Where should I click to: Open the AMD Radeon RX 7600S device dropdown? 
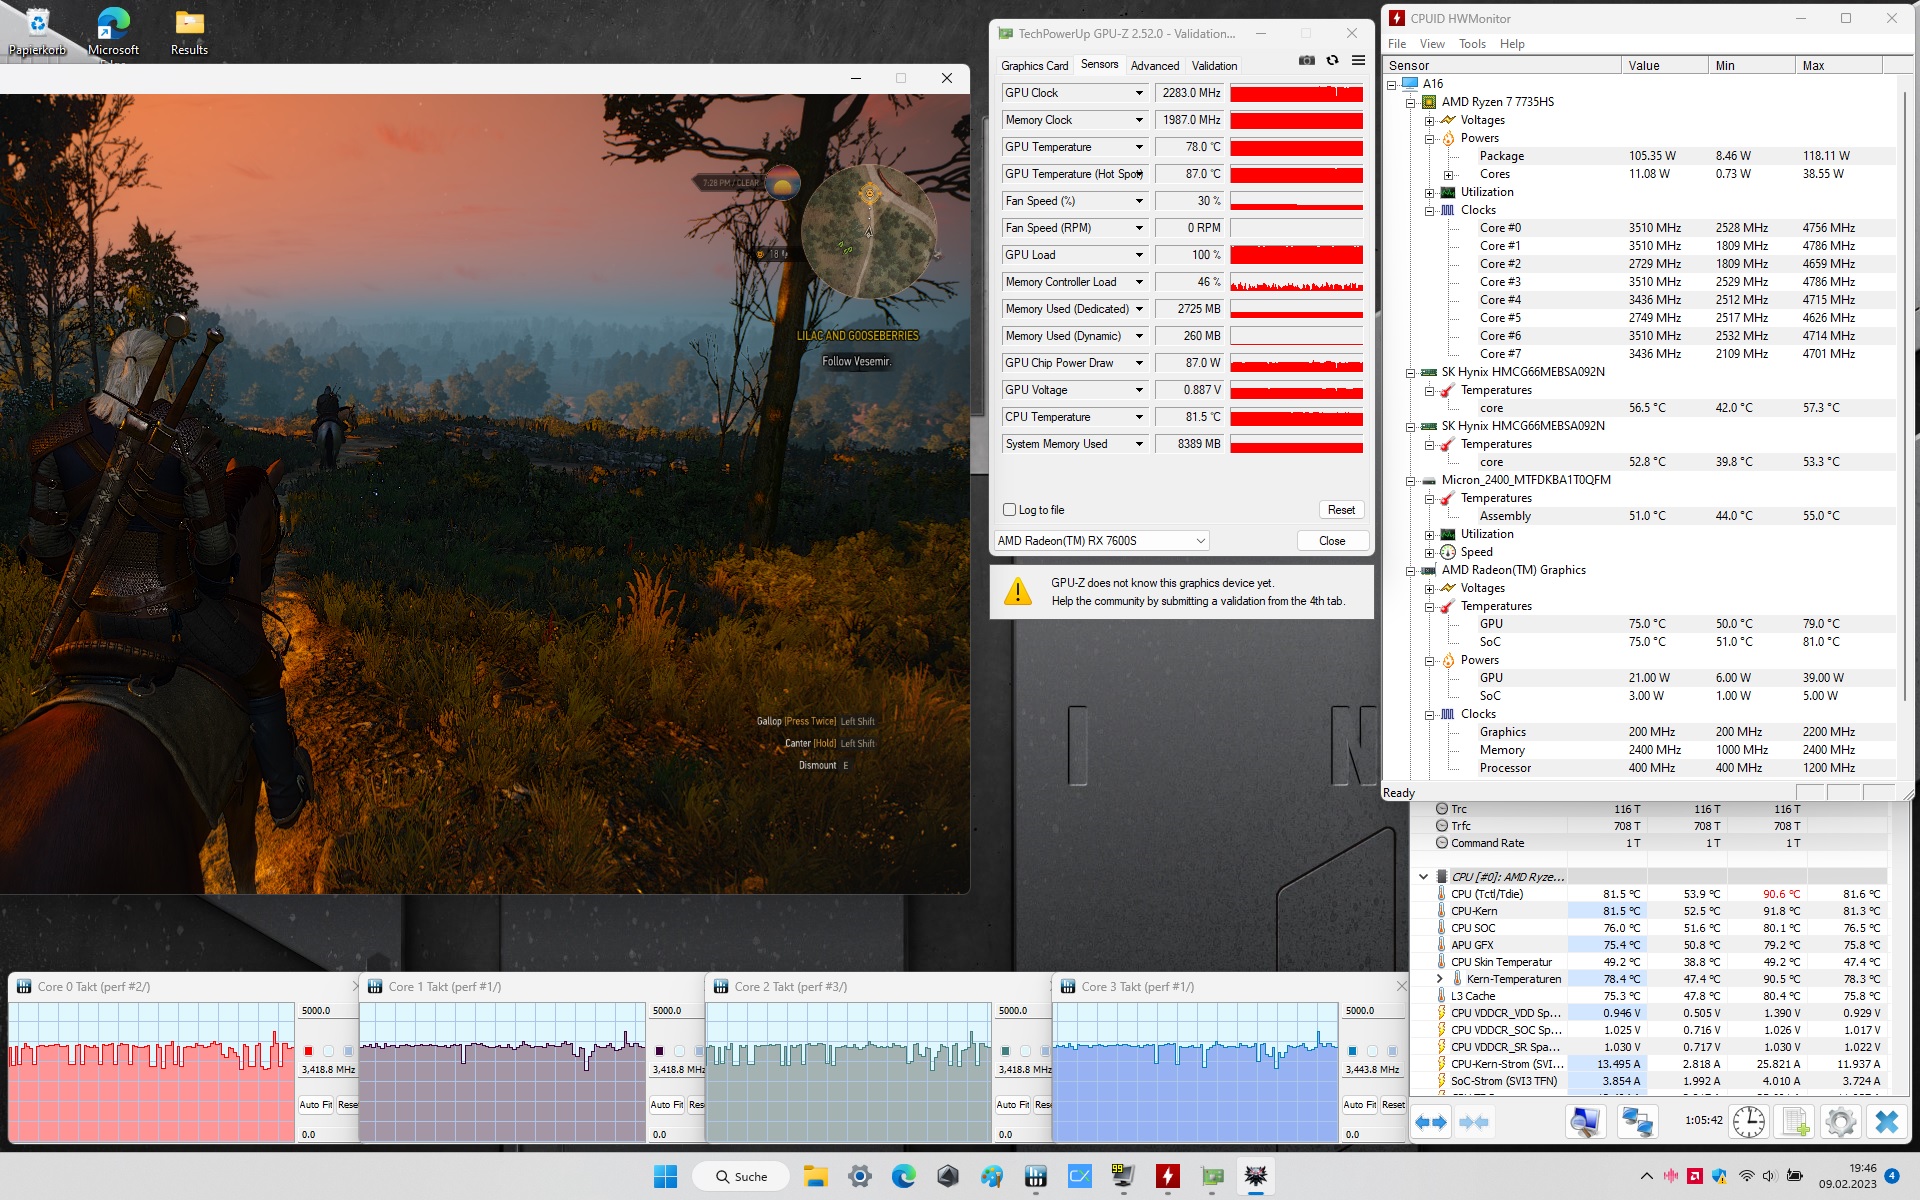(x=1200, y=541)
